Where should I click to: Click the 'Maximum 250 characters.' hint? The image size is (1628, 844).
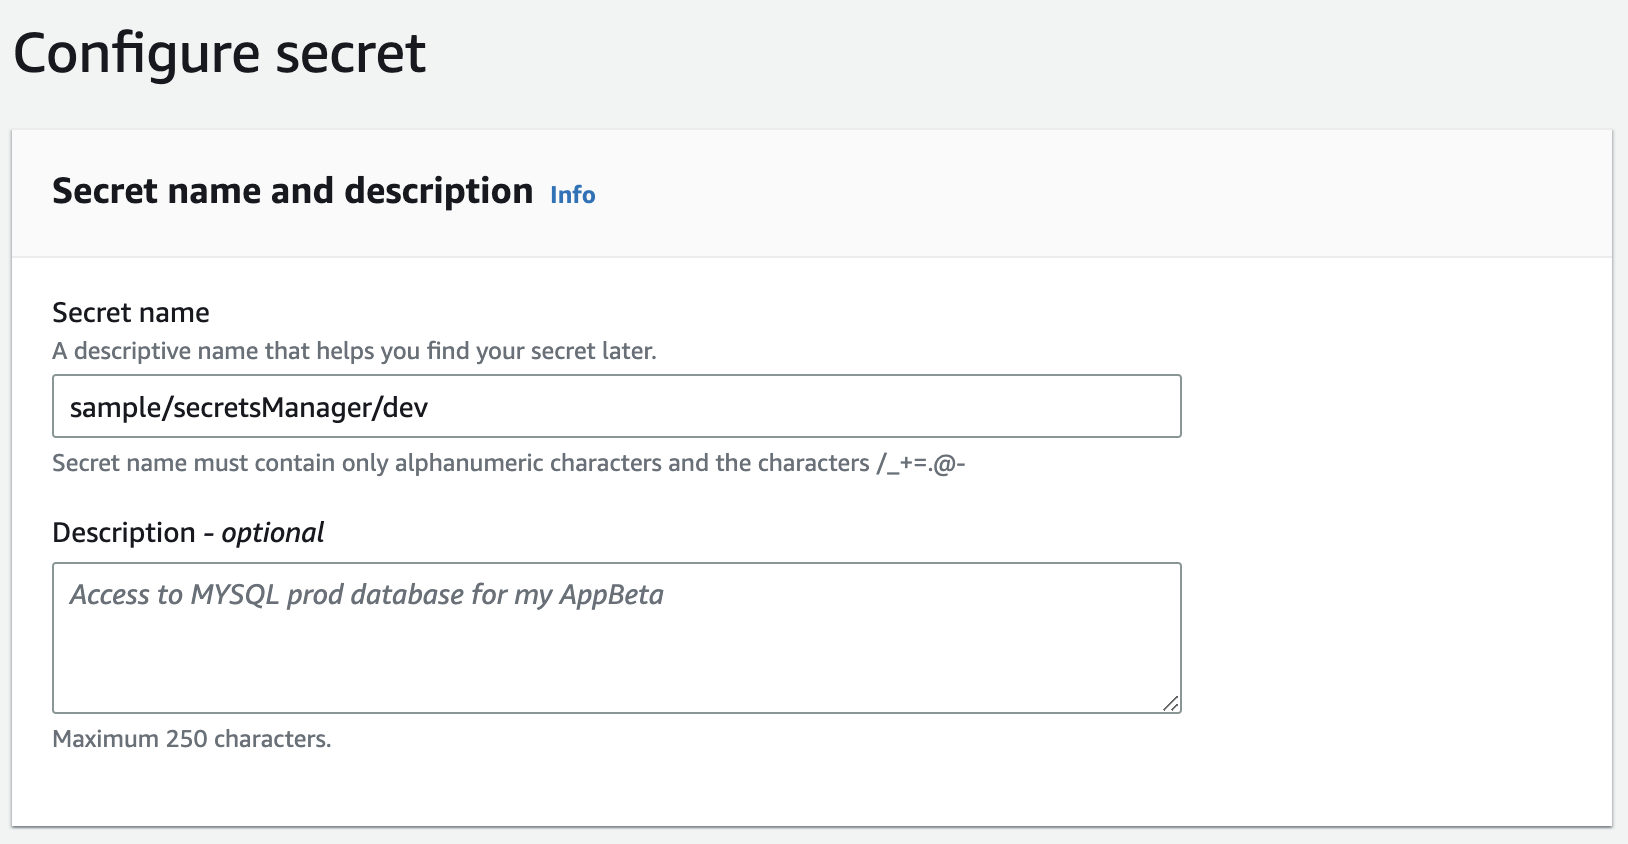[191, 739]
